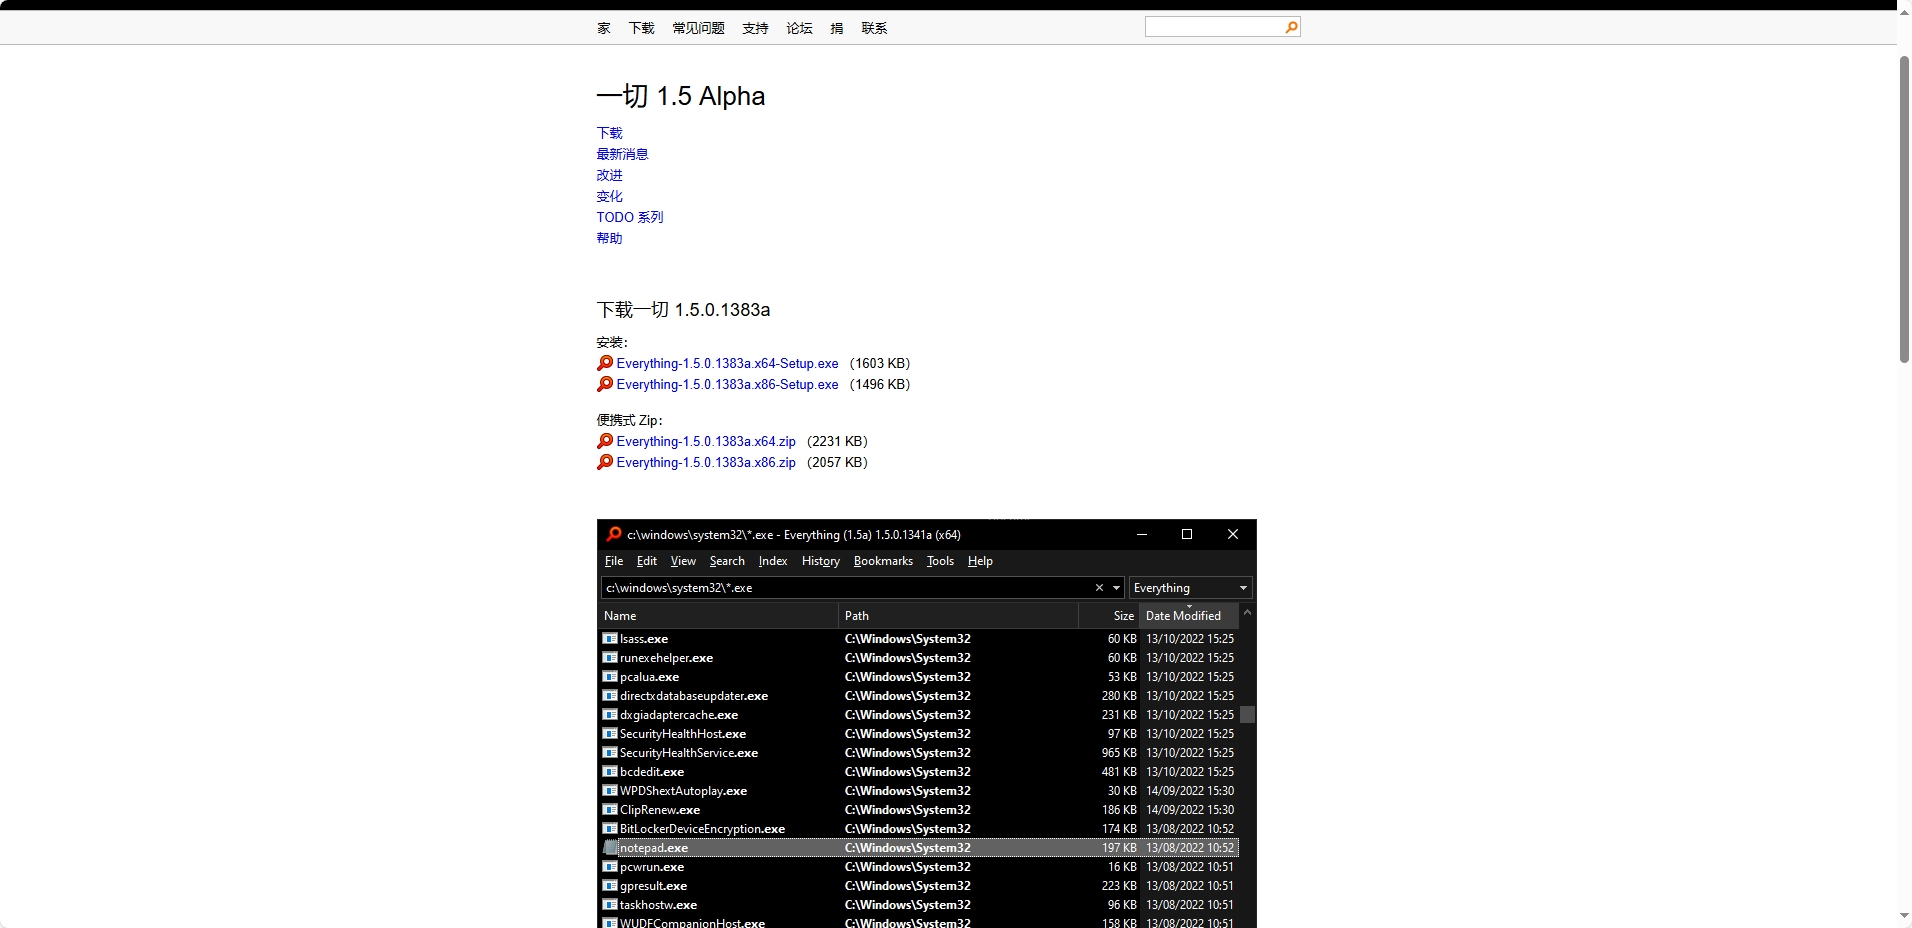Viewport: 1912px width, 928px height.
Task: Jump to the TODO 系列 section link
Action: pyautogui.click(x=630, y=217)
